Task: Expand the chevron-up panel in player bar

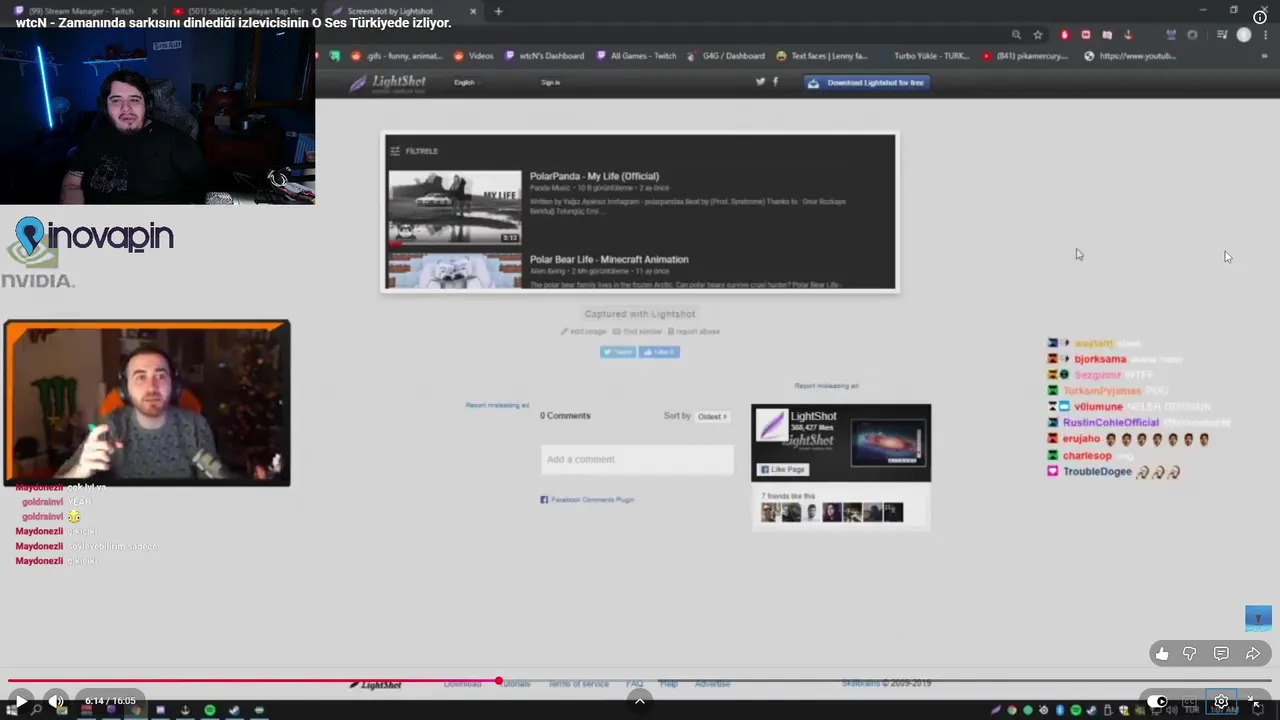Action: click(x=639, y=701)
